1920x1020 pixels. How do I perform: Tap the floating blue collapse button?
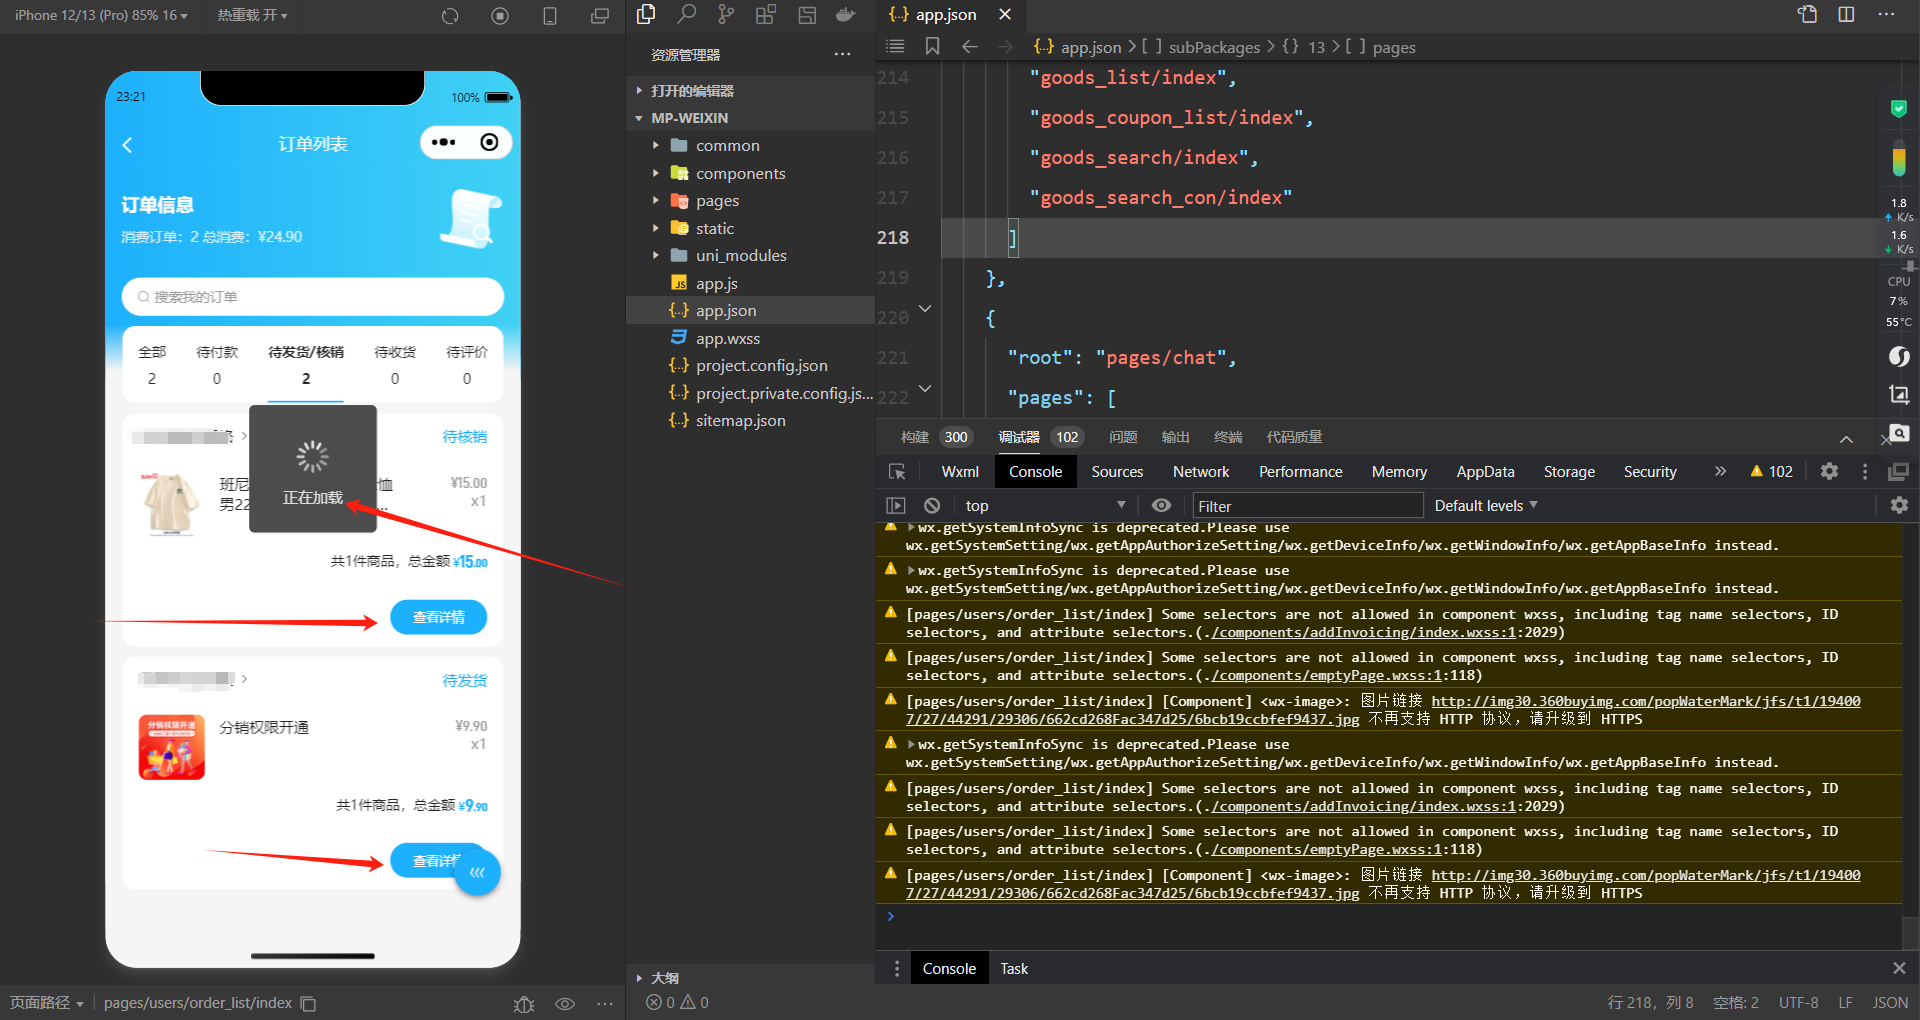[477, 872]
